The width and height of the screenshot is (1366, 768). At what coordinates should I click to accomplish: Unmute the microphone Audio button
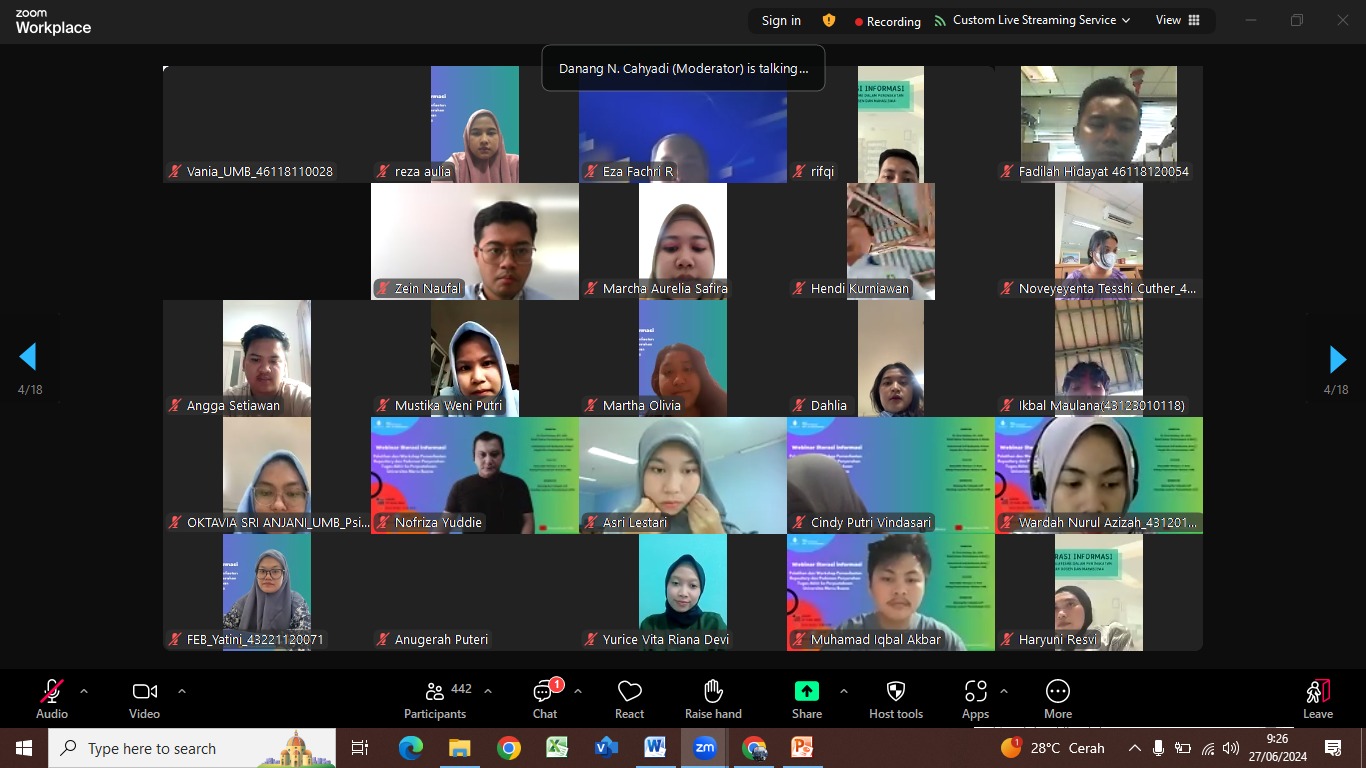51,692
